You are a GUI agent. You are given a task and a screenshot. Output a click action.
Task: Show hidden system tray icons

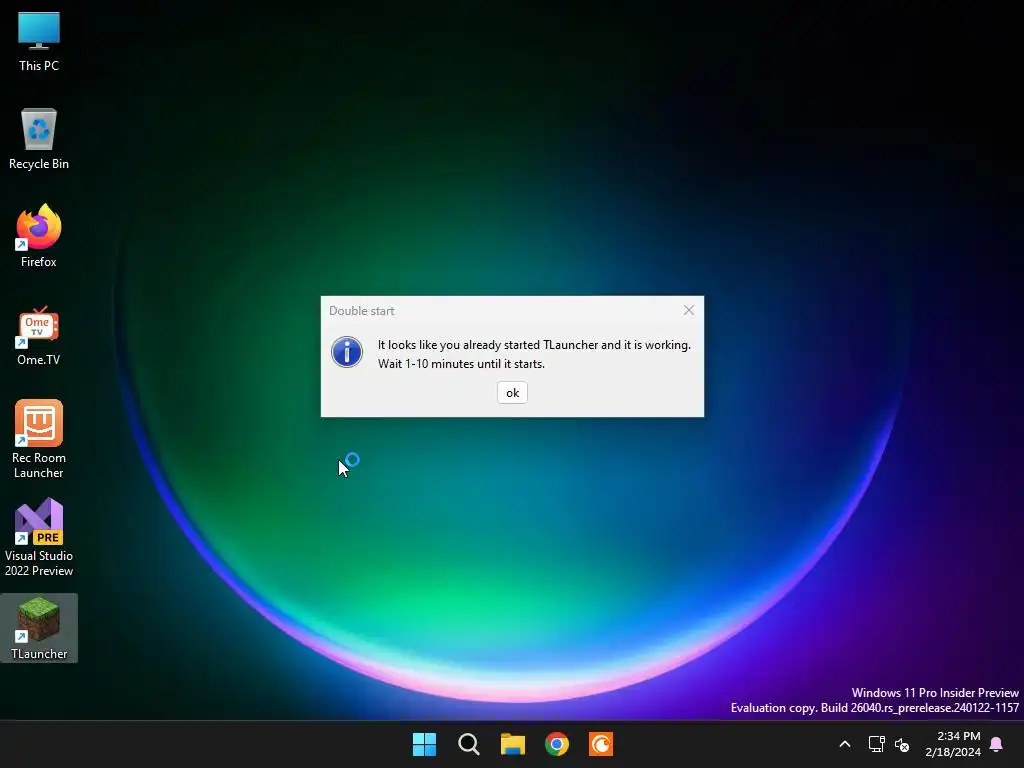(x=844, y=744)
